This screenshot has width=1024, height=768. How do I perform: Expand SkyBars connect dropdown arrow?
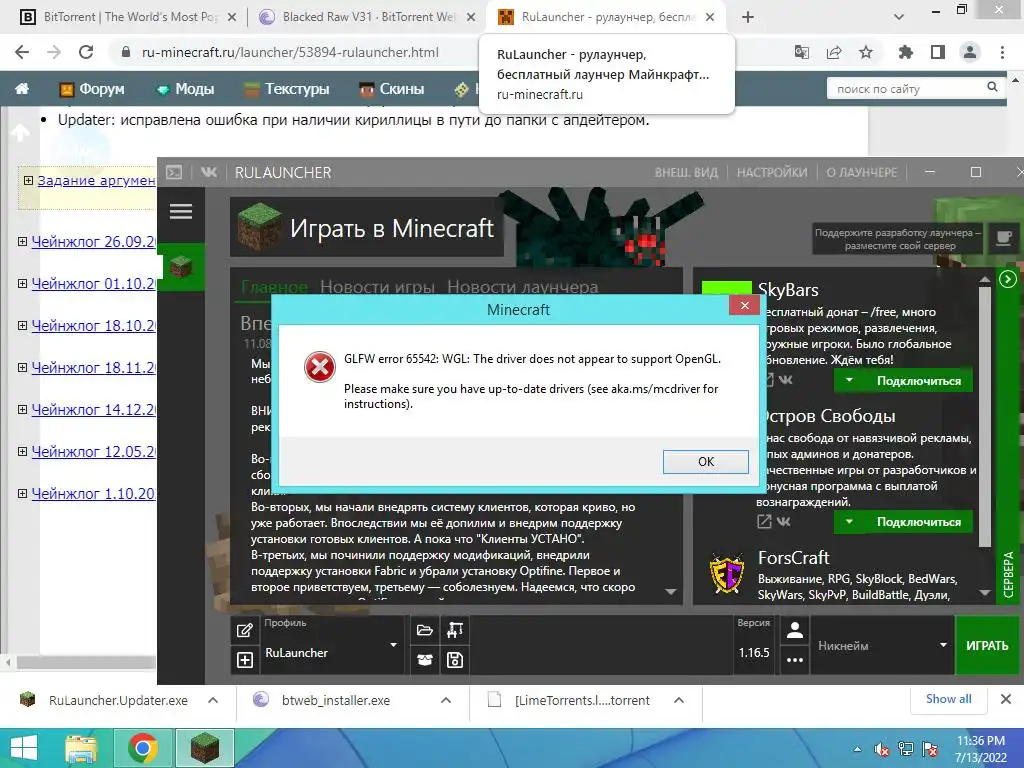tap(849, 380)
